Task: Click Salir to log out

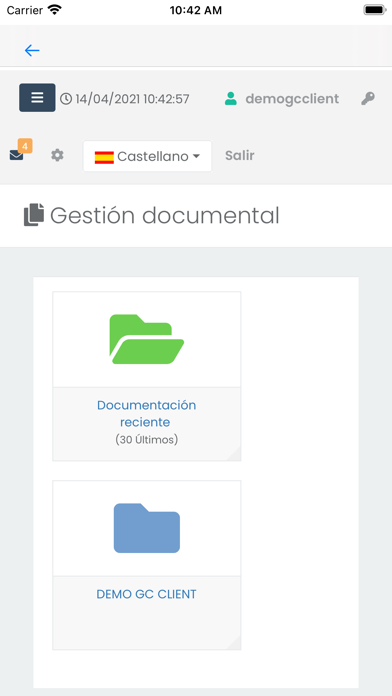Action: (x=240, y=155)
